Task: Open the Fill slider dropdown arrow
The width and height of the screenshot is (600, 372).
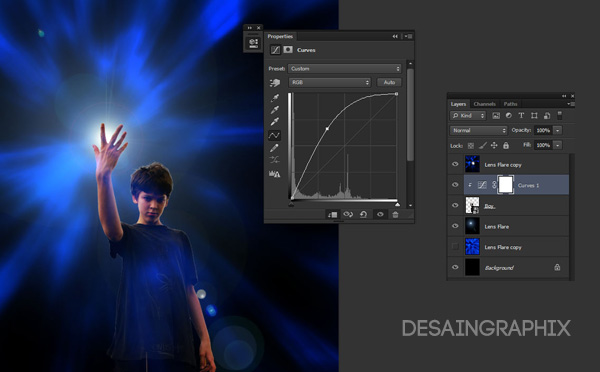Action: 558,145
